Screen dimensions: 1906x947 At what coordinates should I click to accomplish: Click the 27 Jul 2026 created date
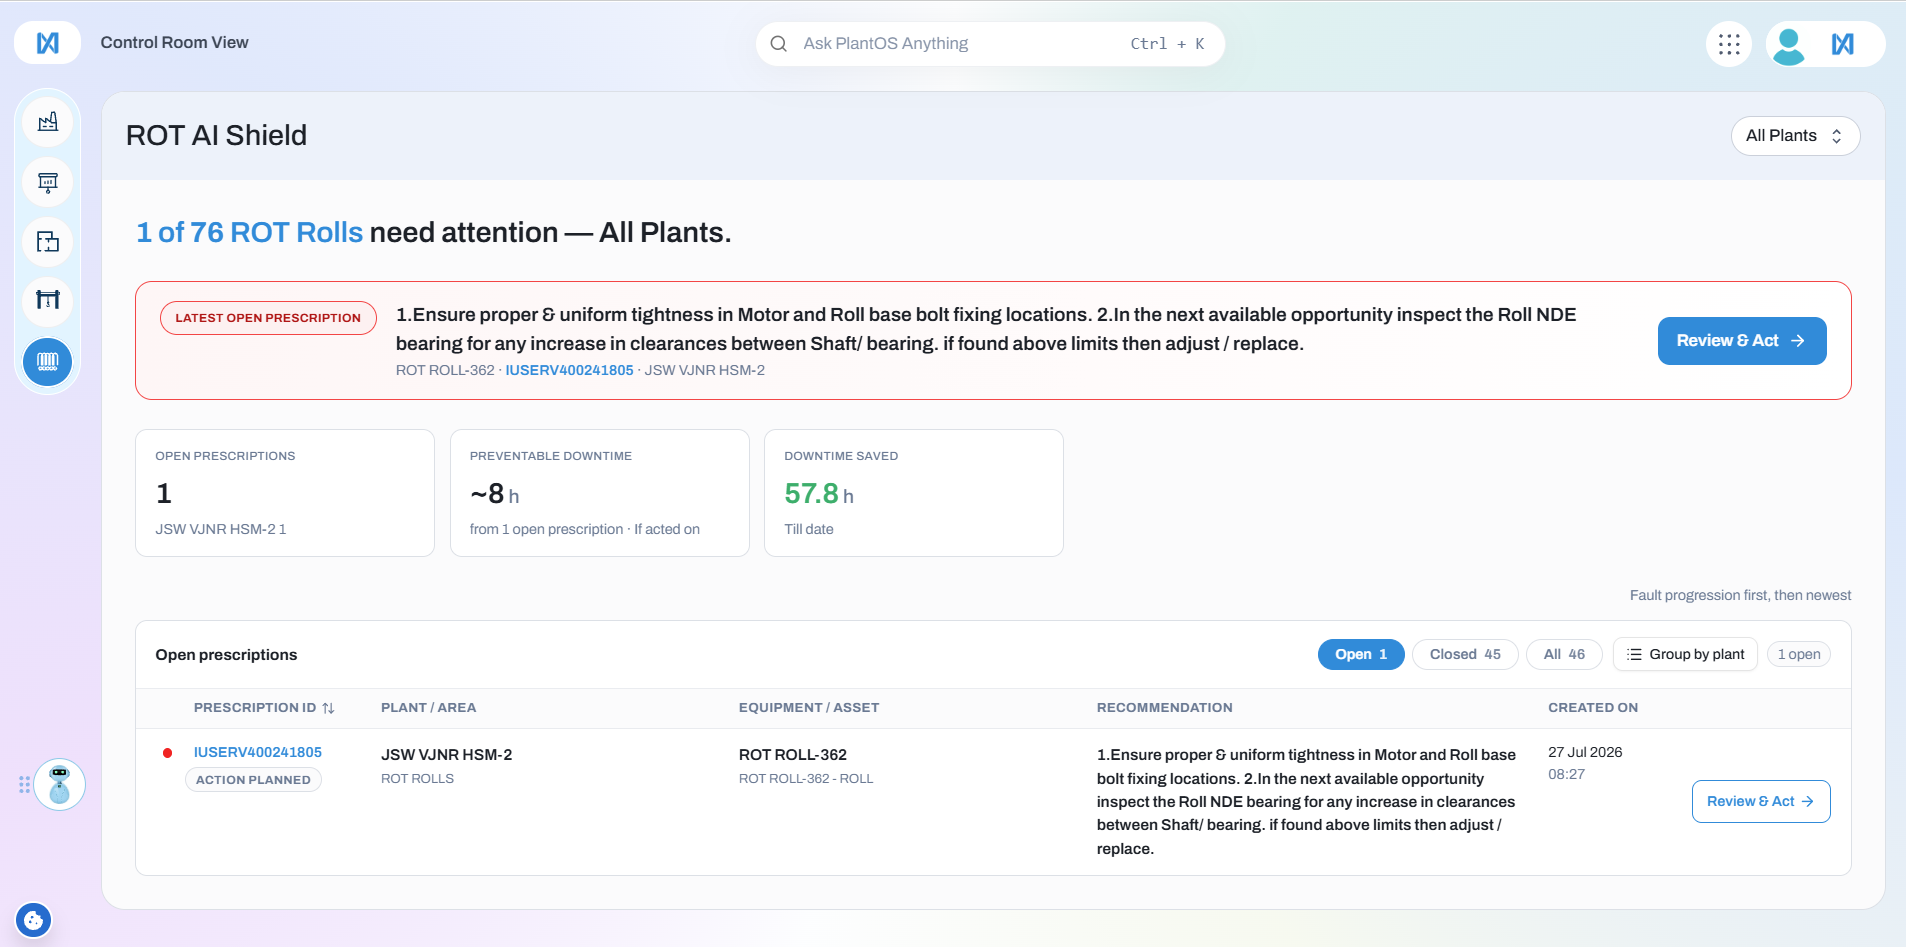click(1585, 752)
